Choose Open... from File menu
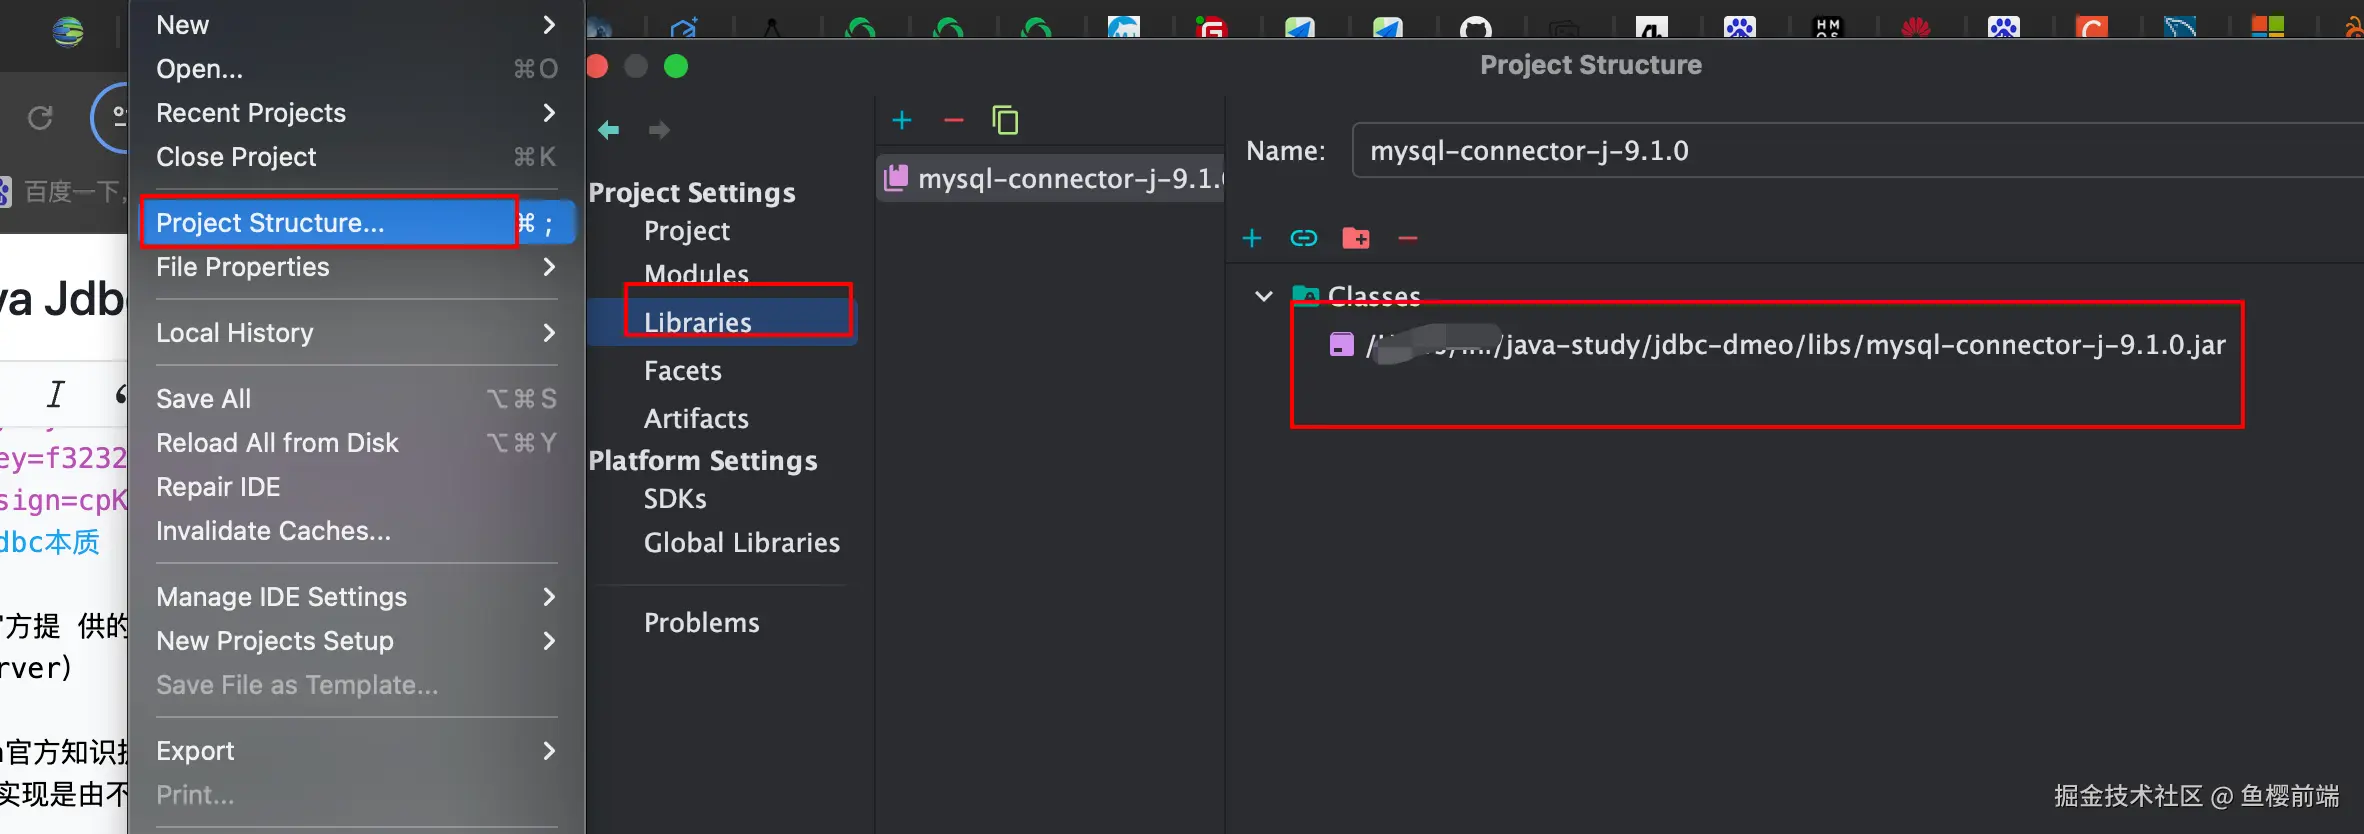Image resolution: width=2364 pixels, height=834 pixels. pos(357,69)
